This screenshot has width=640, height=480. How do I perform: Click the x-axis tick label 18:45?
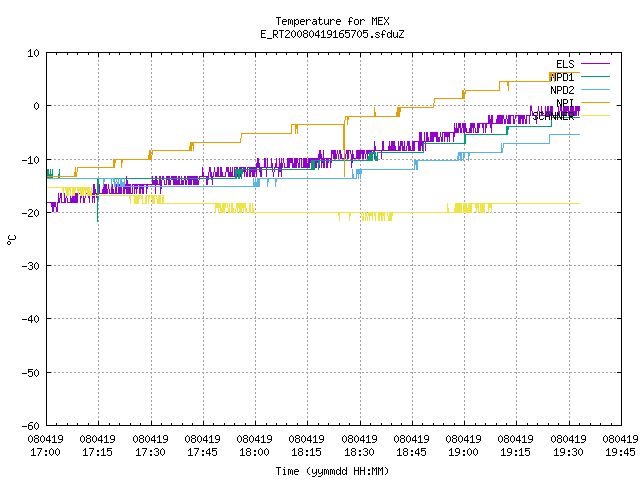coord(411,452)
